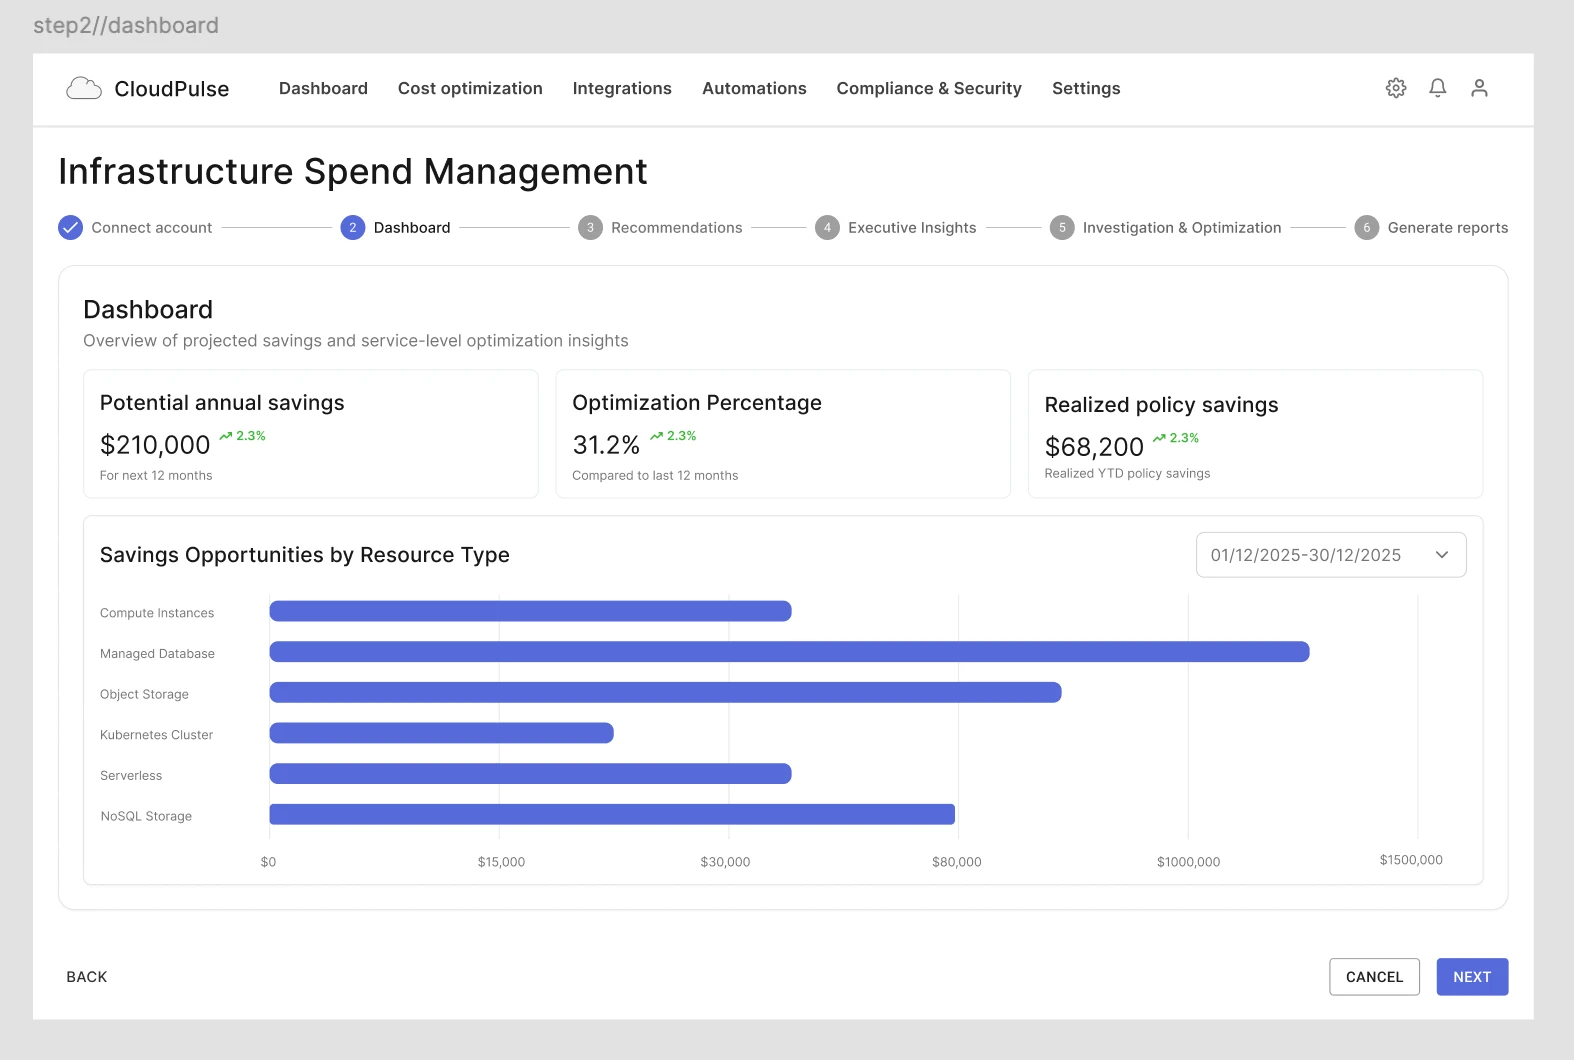Select step 3 Recommendations circle

(x=590, y=228)
